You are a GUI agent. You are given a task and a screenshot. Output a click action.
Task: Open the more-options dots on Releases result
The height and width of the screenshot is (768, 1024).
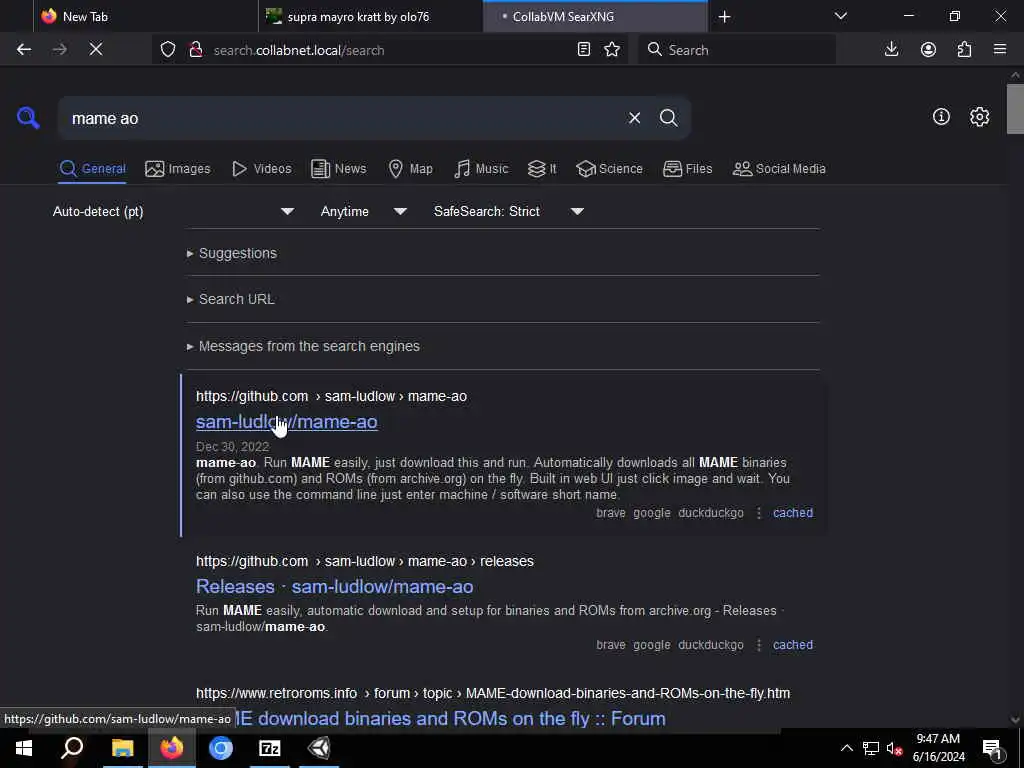pyautogui.click(x=758, y=645)
